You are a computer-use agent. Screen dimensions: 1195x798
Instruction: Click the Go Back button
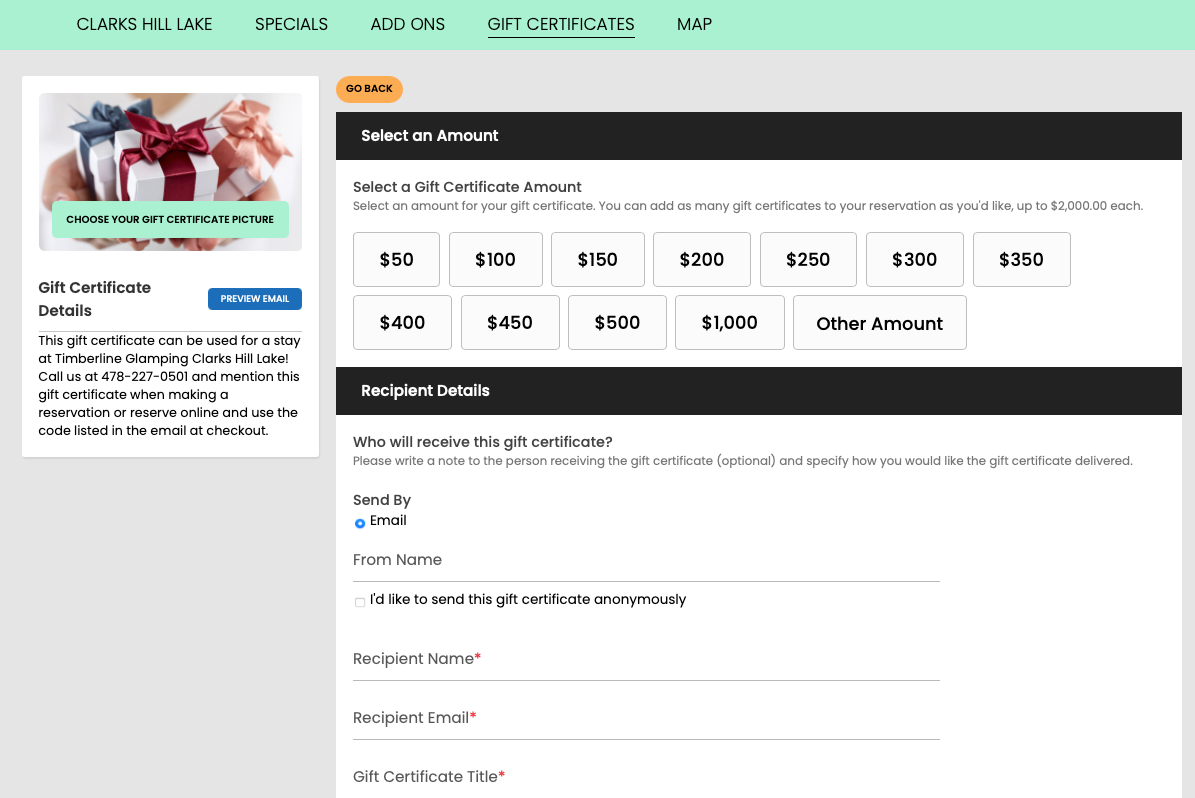[x=369, y=88]
